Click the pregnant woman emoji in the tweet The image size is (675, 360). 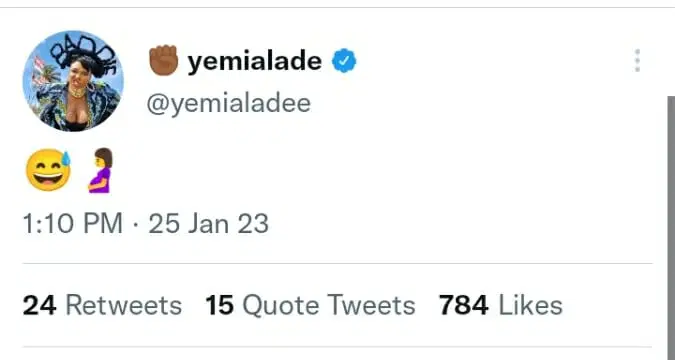pyautogui.click(x=101, y=170)
